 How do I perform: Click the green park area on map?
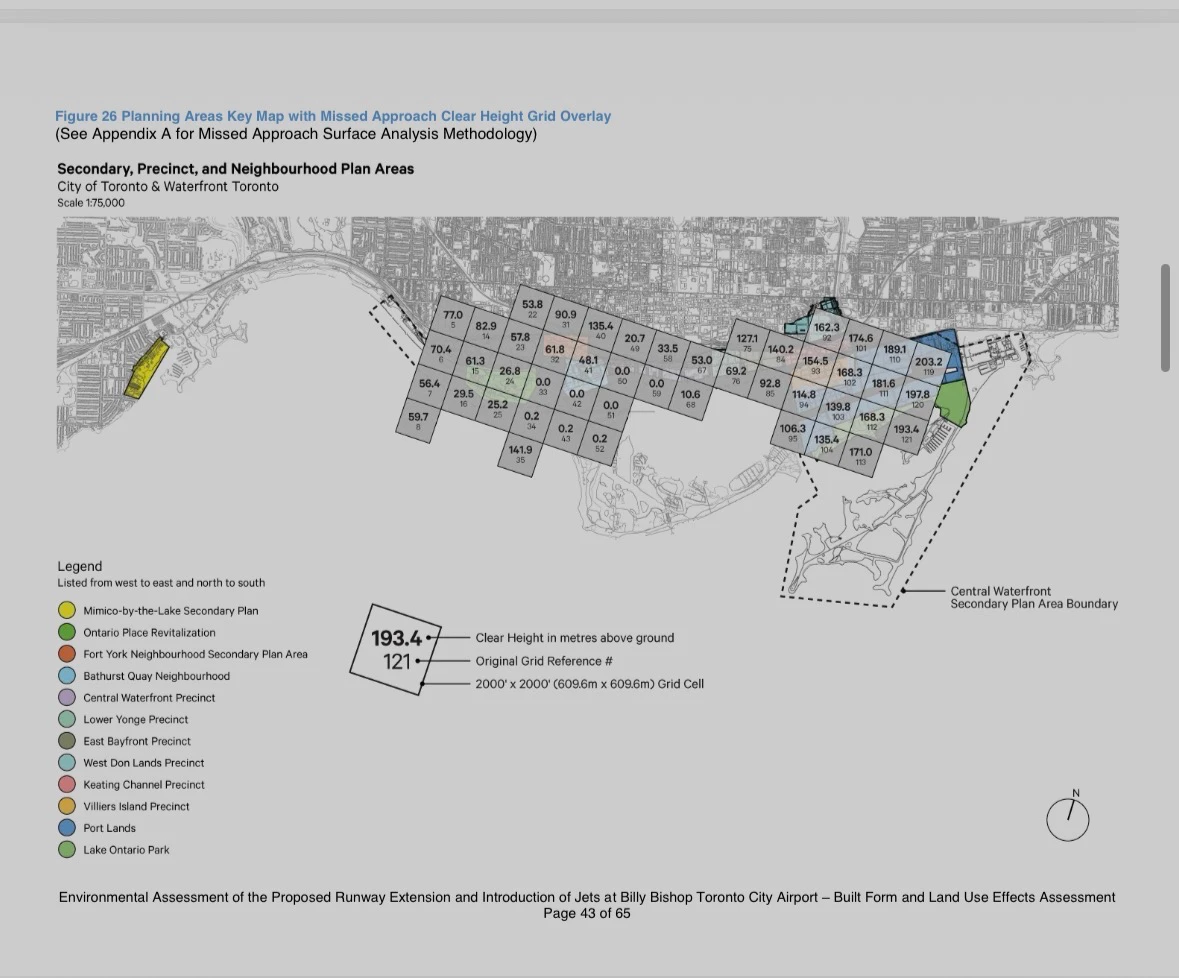tap(951, 402)
